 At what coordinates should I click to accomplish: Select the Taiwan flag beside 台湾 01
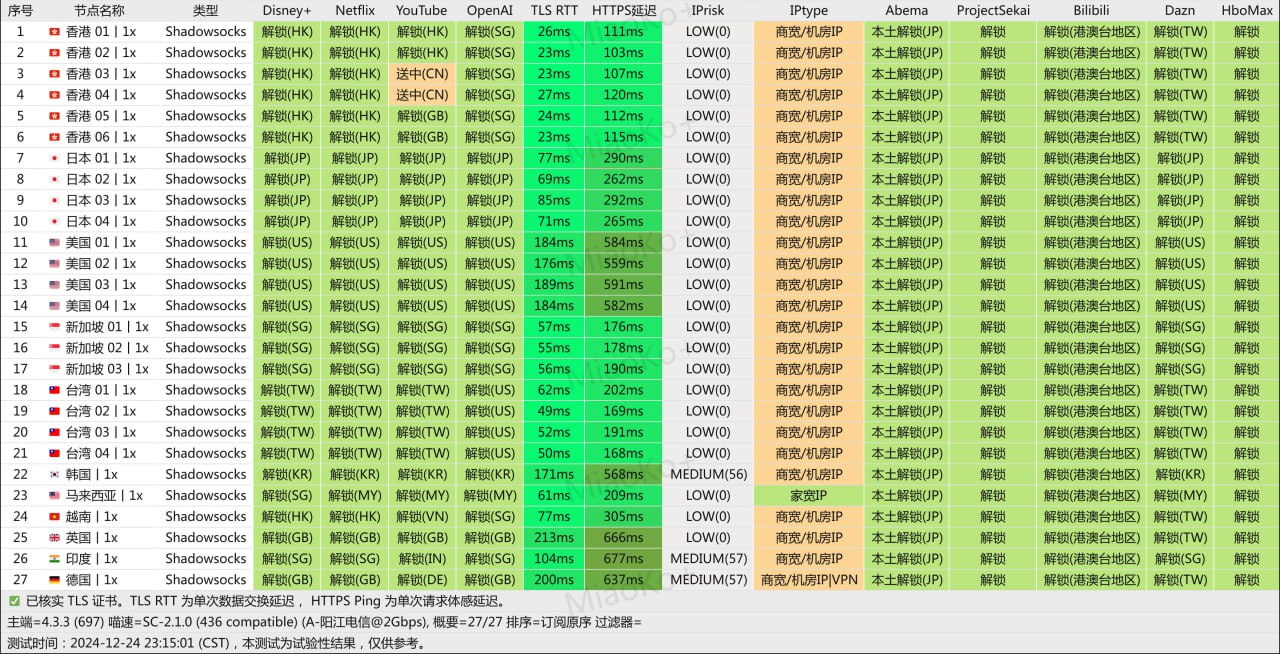click(x=54, y=390)
